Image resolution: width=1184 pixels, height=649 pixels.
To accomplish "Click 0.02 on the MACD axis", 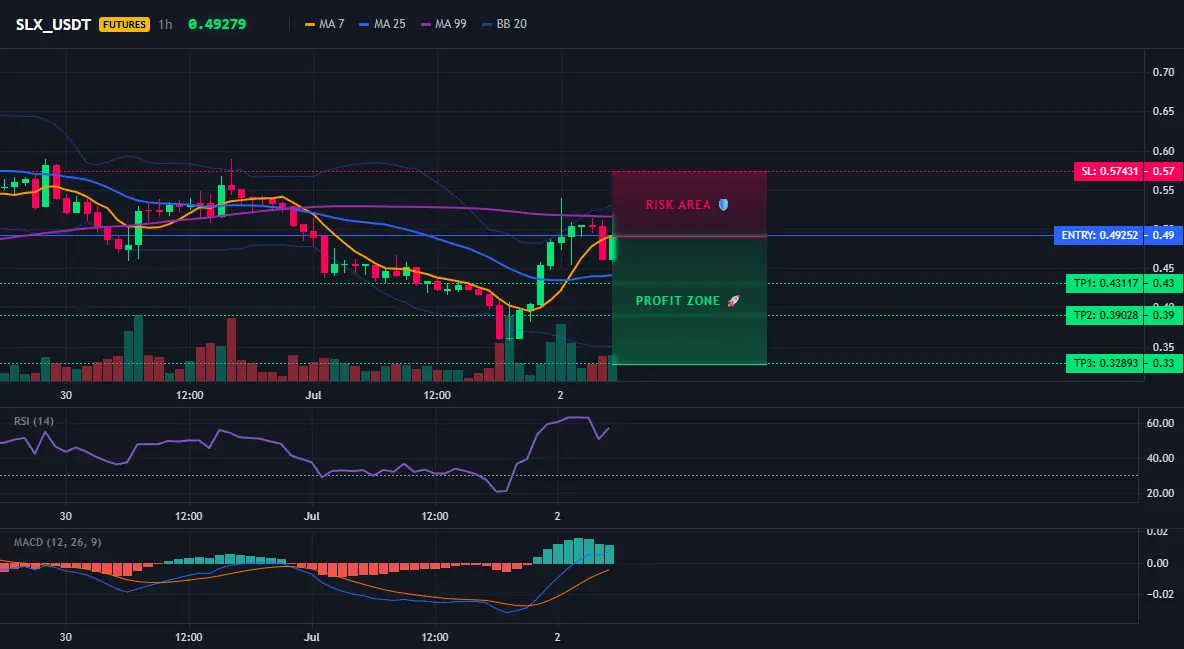I will pos(1158,533).
